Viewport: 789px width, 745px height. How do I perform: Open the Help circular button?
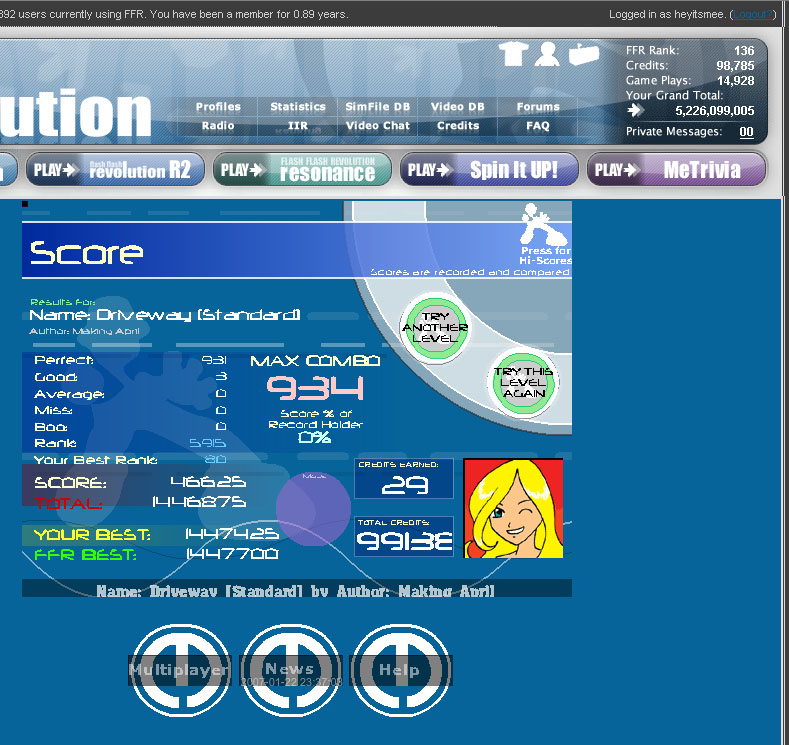tap(401, 670)
